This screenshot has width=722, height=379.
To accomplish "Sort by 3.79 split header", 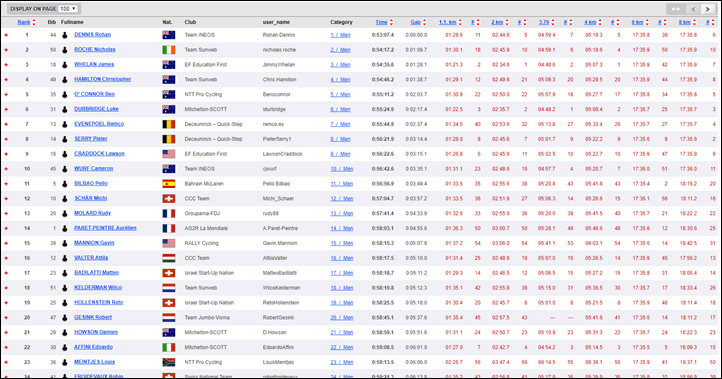I will [x=544, y=22].
